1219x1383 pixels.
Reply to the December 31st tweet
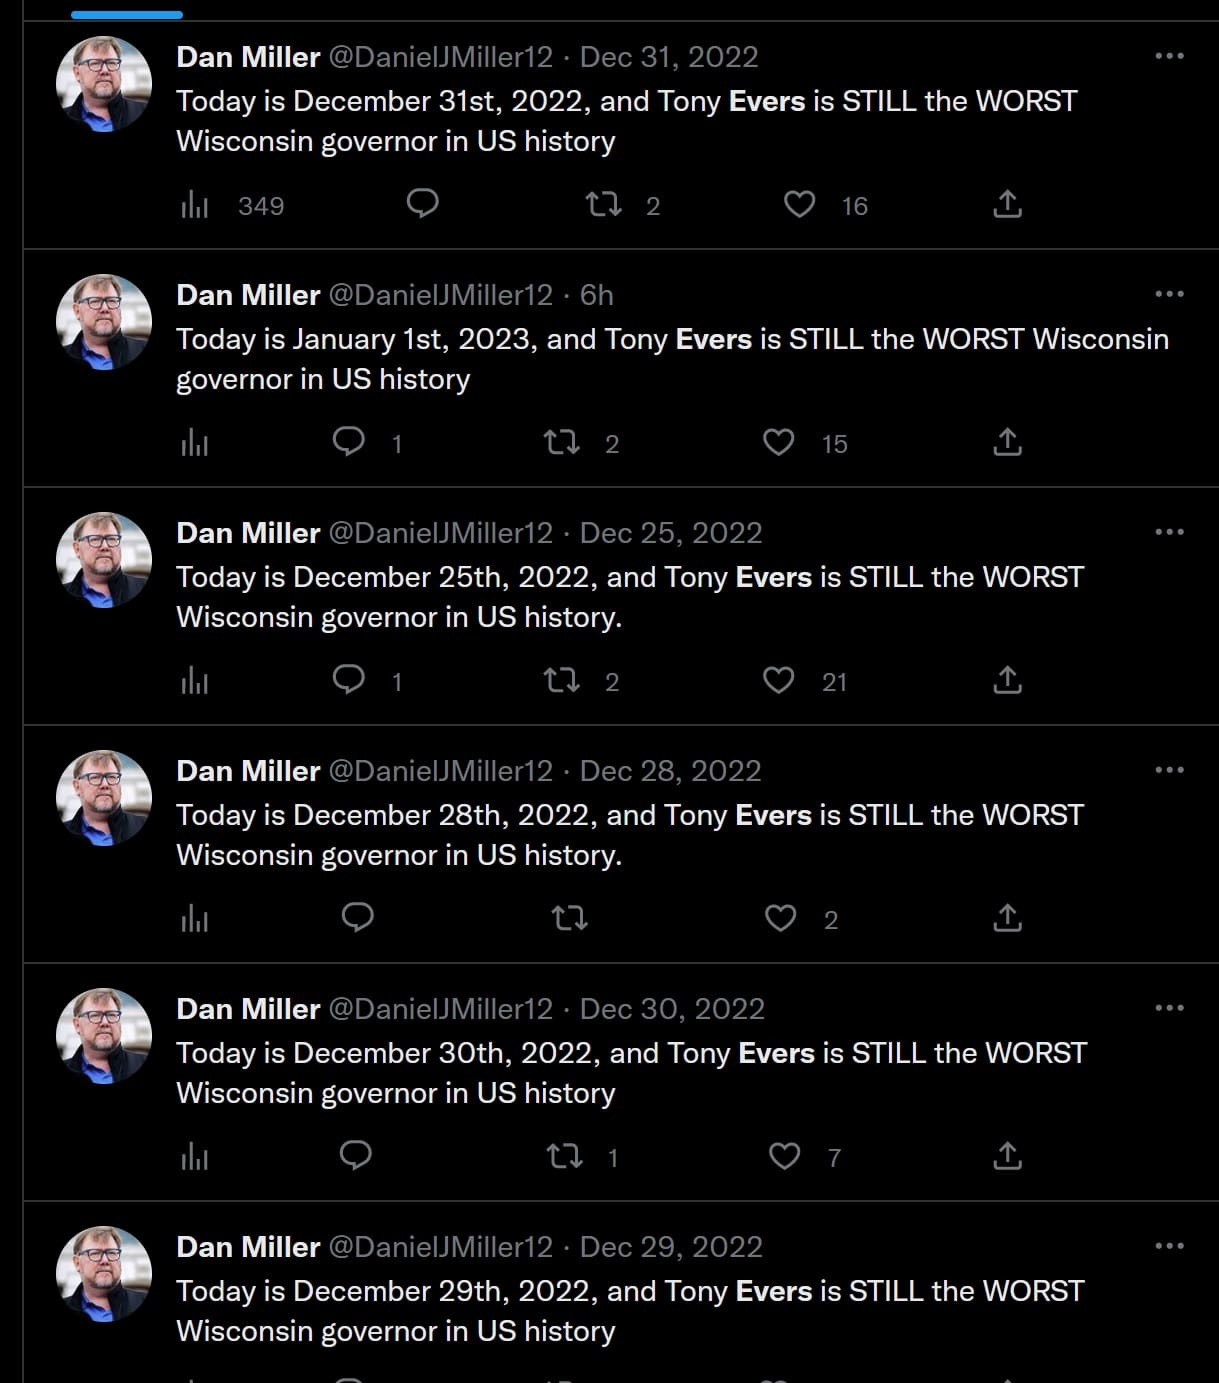tap(423, 204)
